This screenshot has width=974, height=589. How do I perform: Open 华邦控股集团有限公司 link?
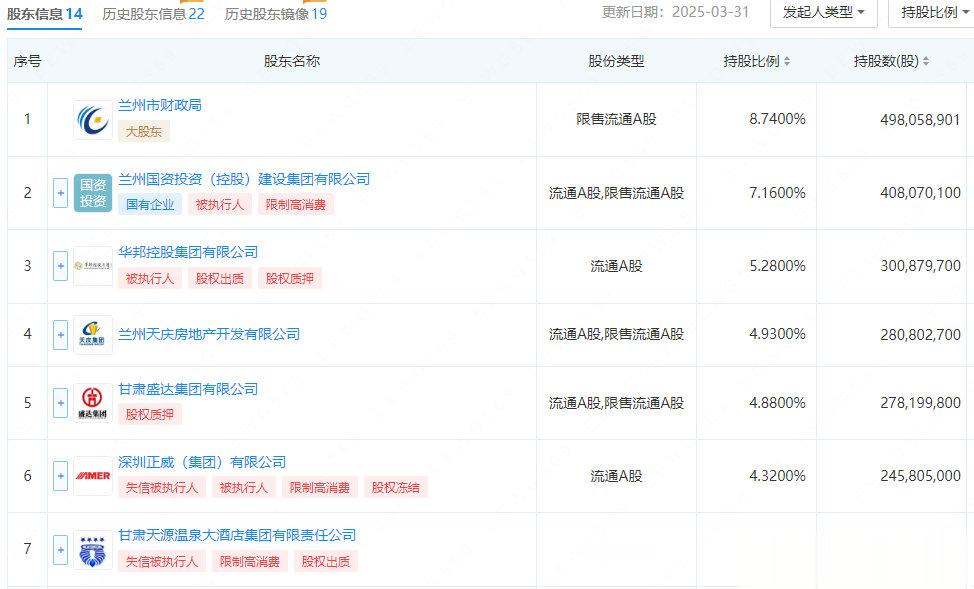(188, 252)
